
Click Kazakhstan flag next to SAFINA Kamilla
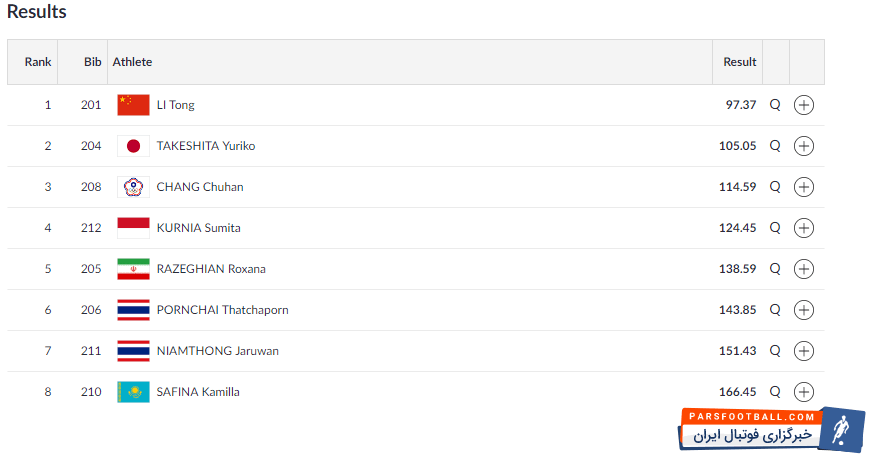pyautogui.click(x=133, y=392)
